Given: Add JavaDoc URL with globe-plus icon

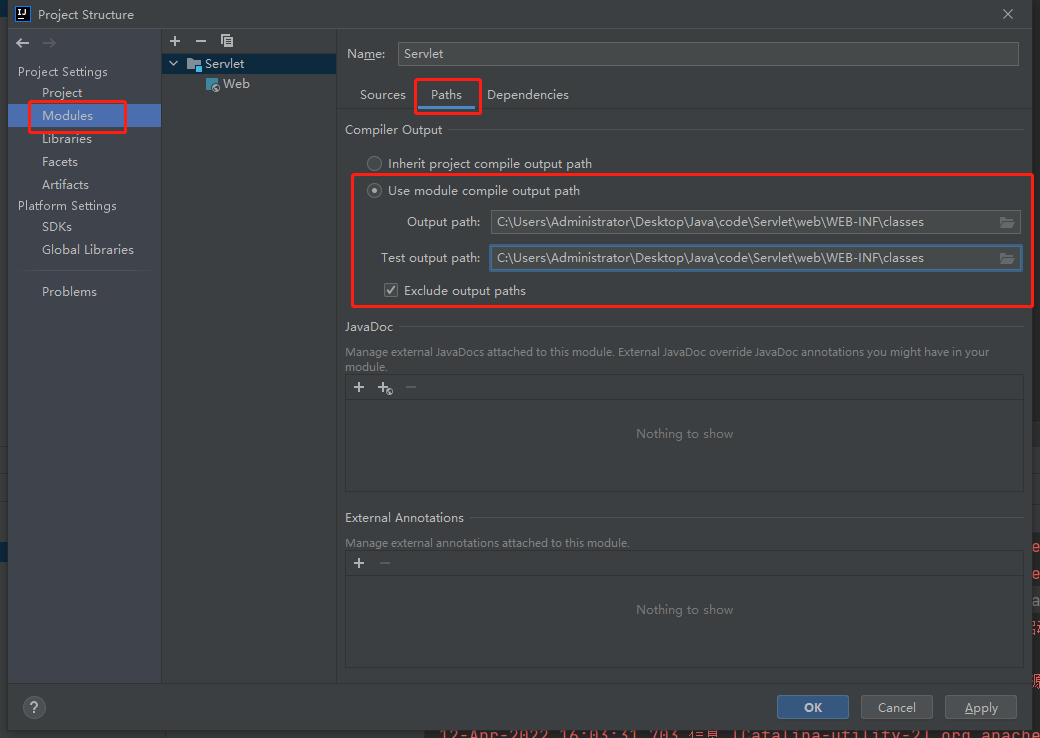Looking at the screenshot, I should point(385,388).
